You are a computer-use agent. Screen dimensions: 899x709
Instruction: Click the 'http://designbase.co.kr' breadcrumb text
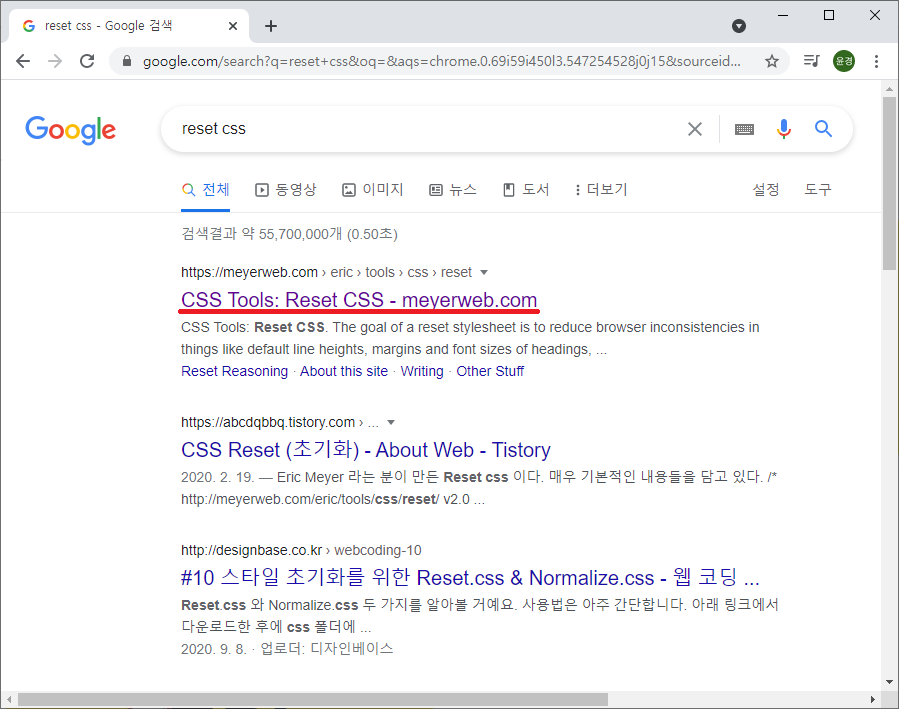[x=252, y=550]
